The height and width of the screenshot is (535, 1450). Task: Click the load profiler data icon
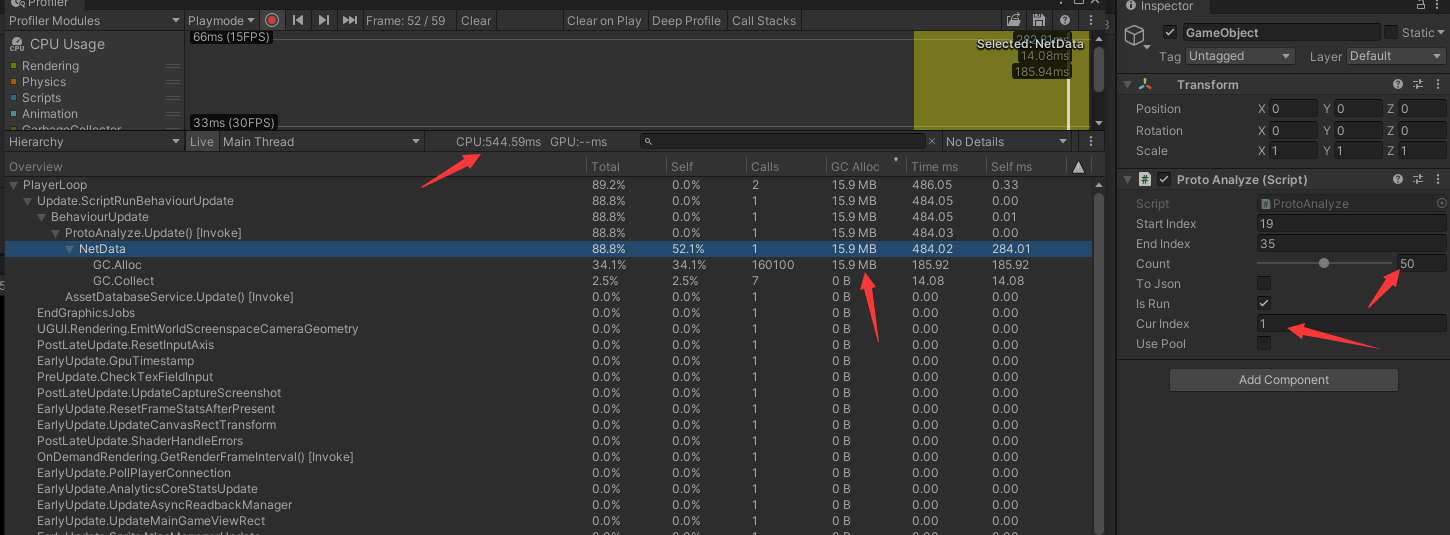click(1013, 20)
